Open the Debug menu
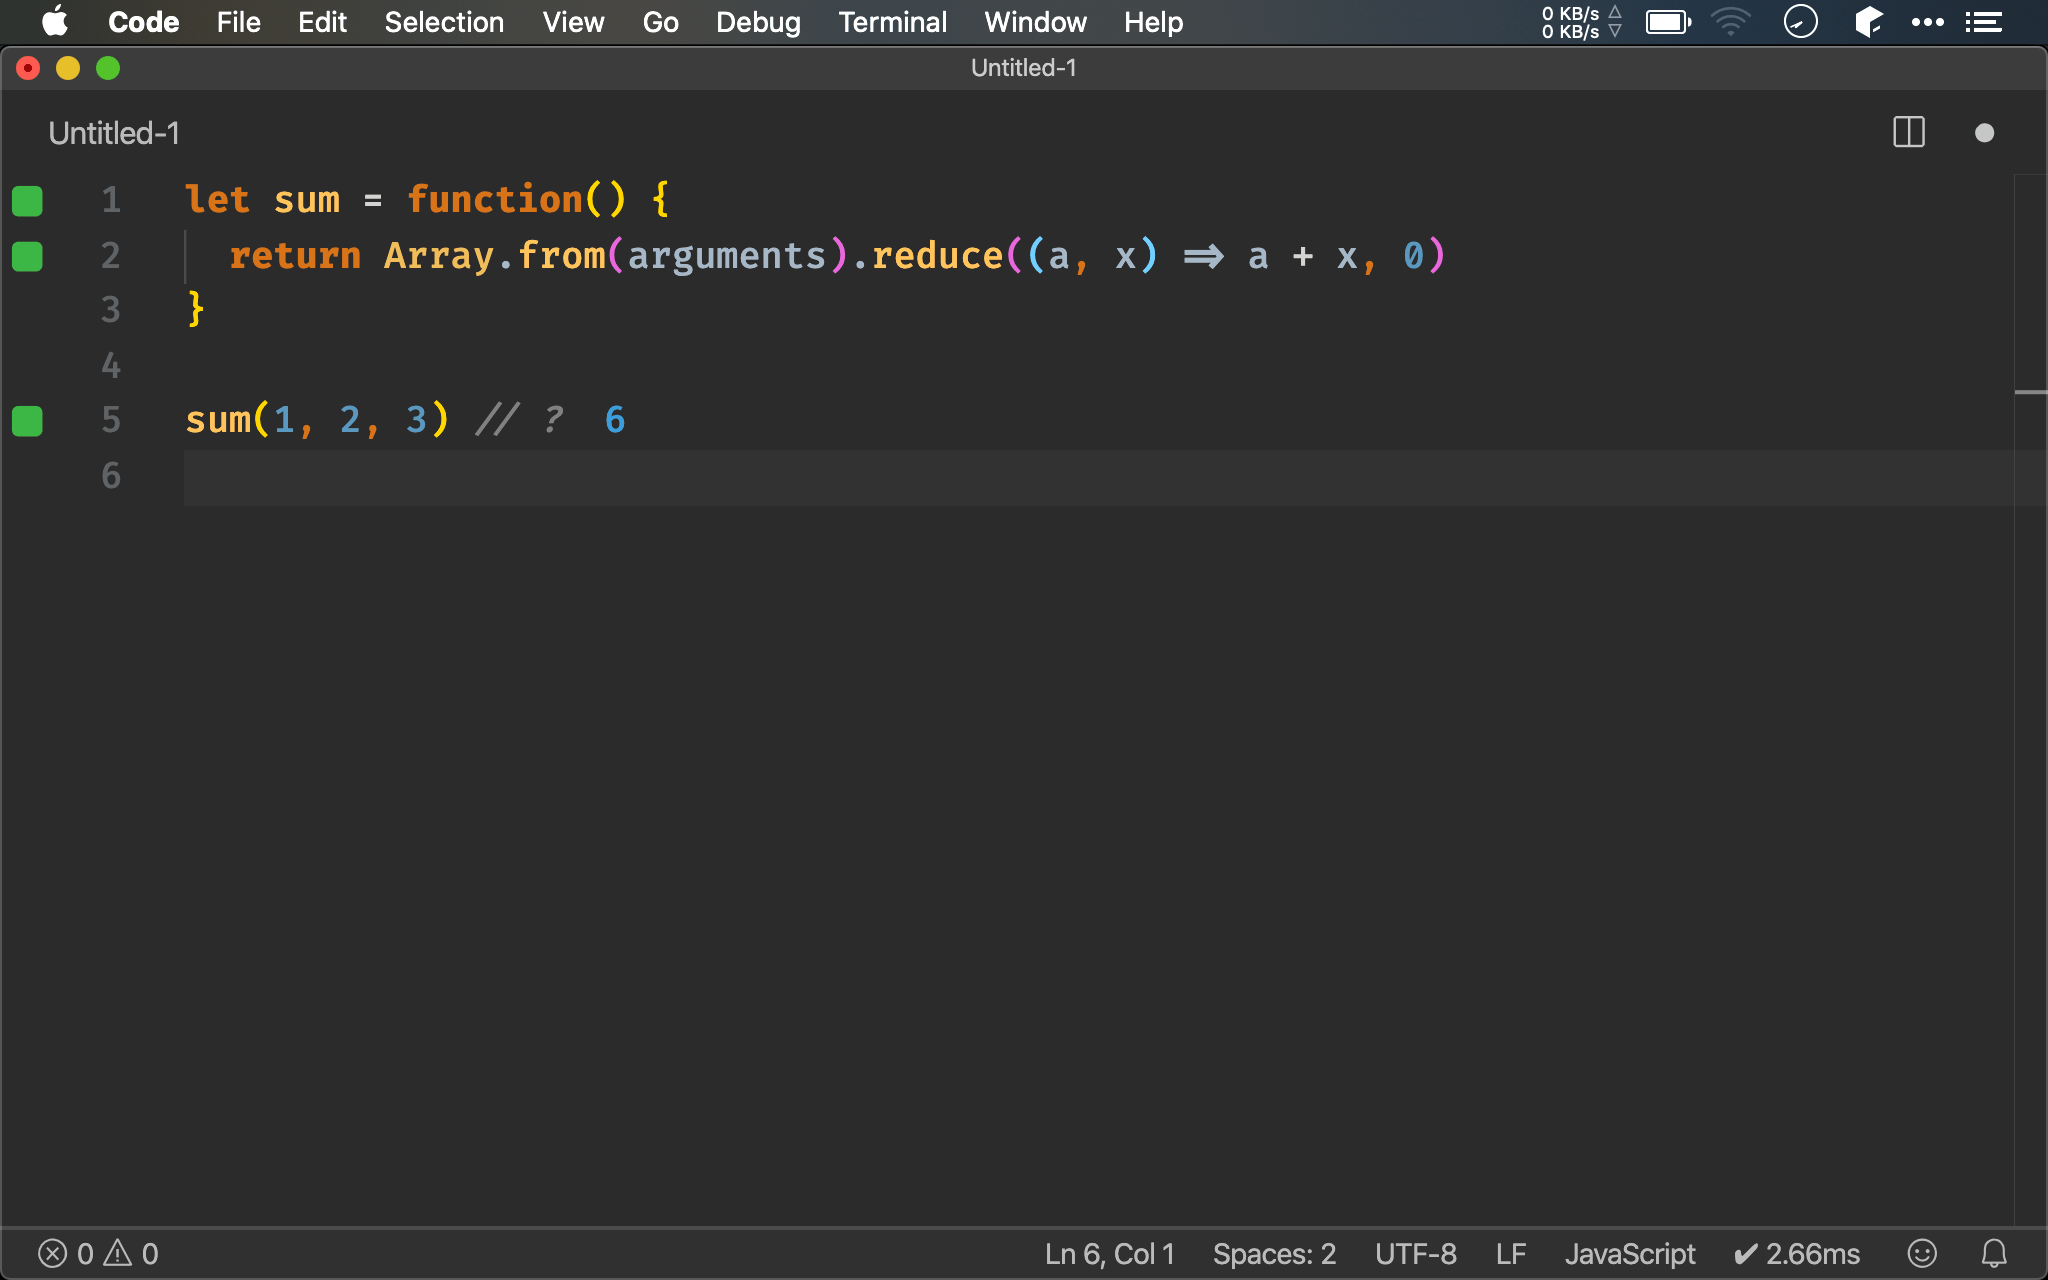This screenshot has height=1280, width=2048. point(756,22)
